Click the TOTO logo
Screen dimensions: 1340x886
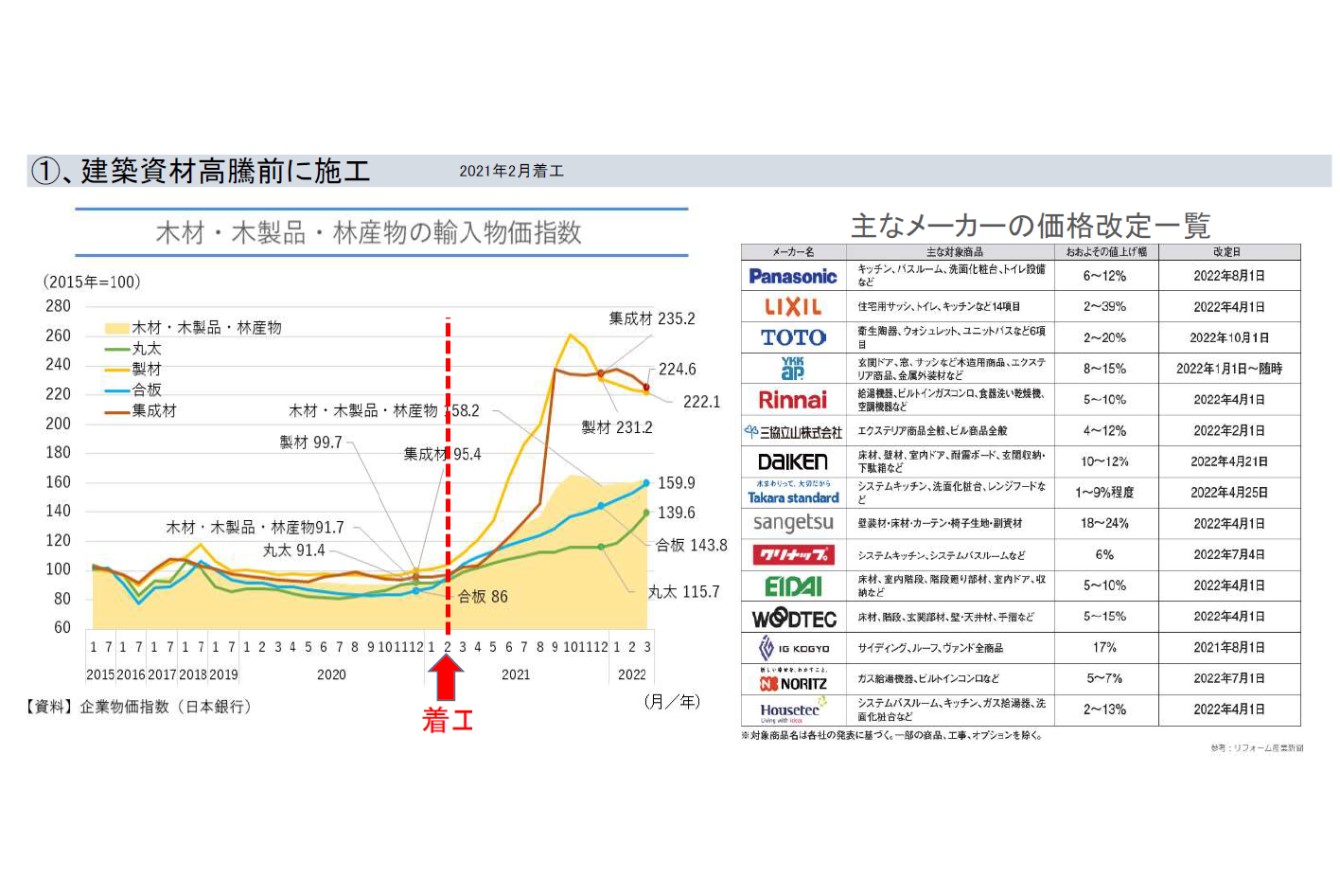coord(793,337)
